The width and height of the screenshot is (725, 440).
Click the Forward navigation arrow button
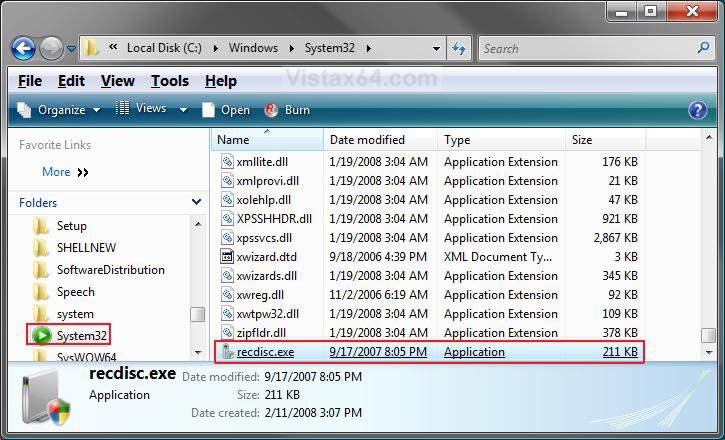coord(51,48)
